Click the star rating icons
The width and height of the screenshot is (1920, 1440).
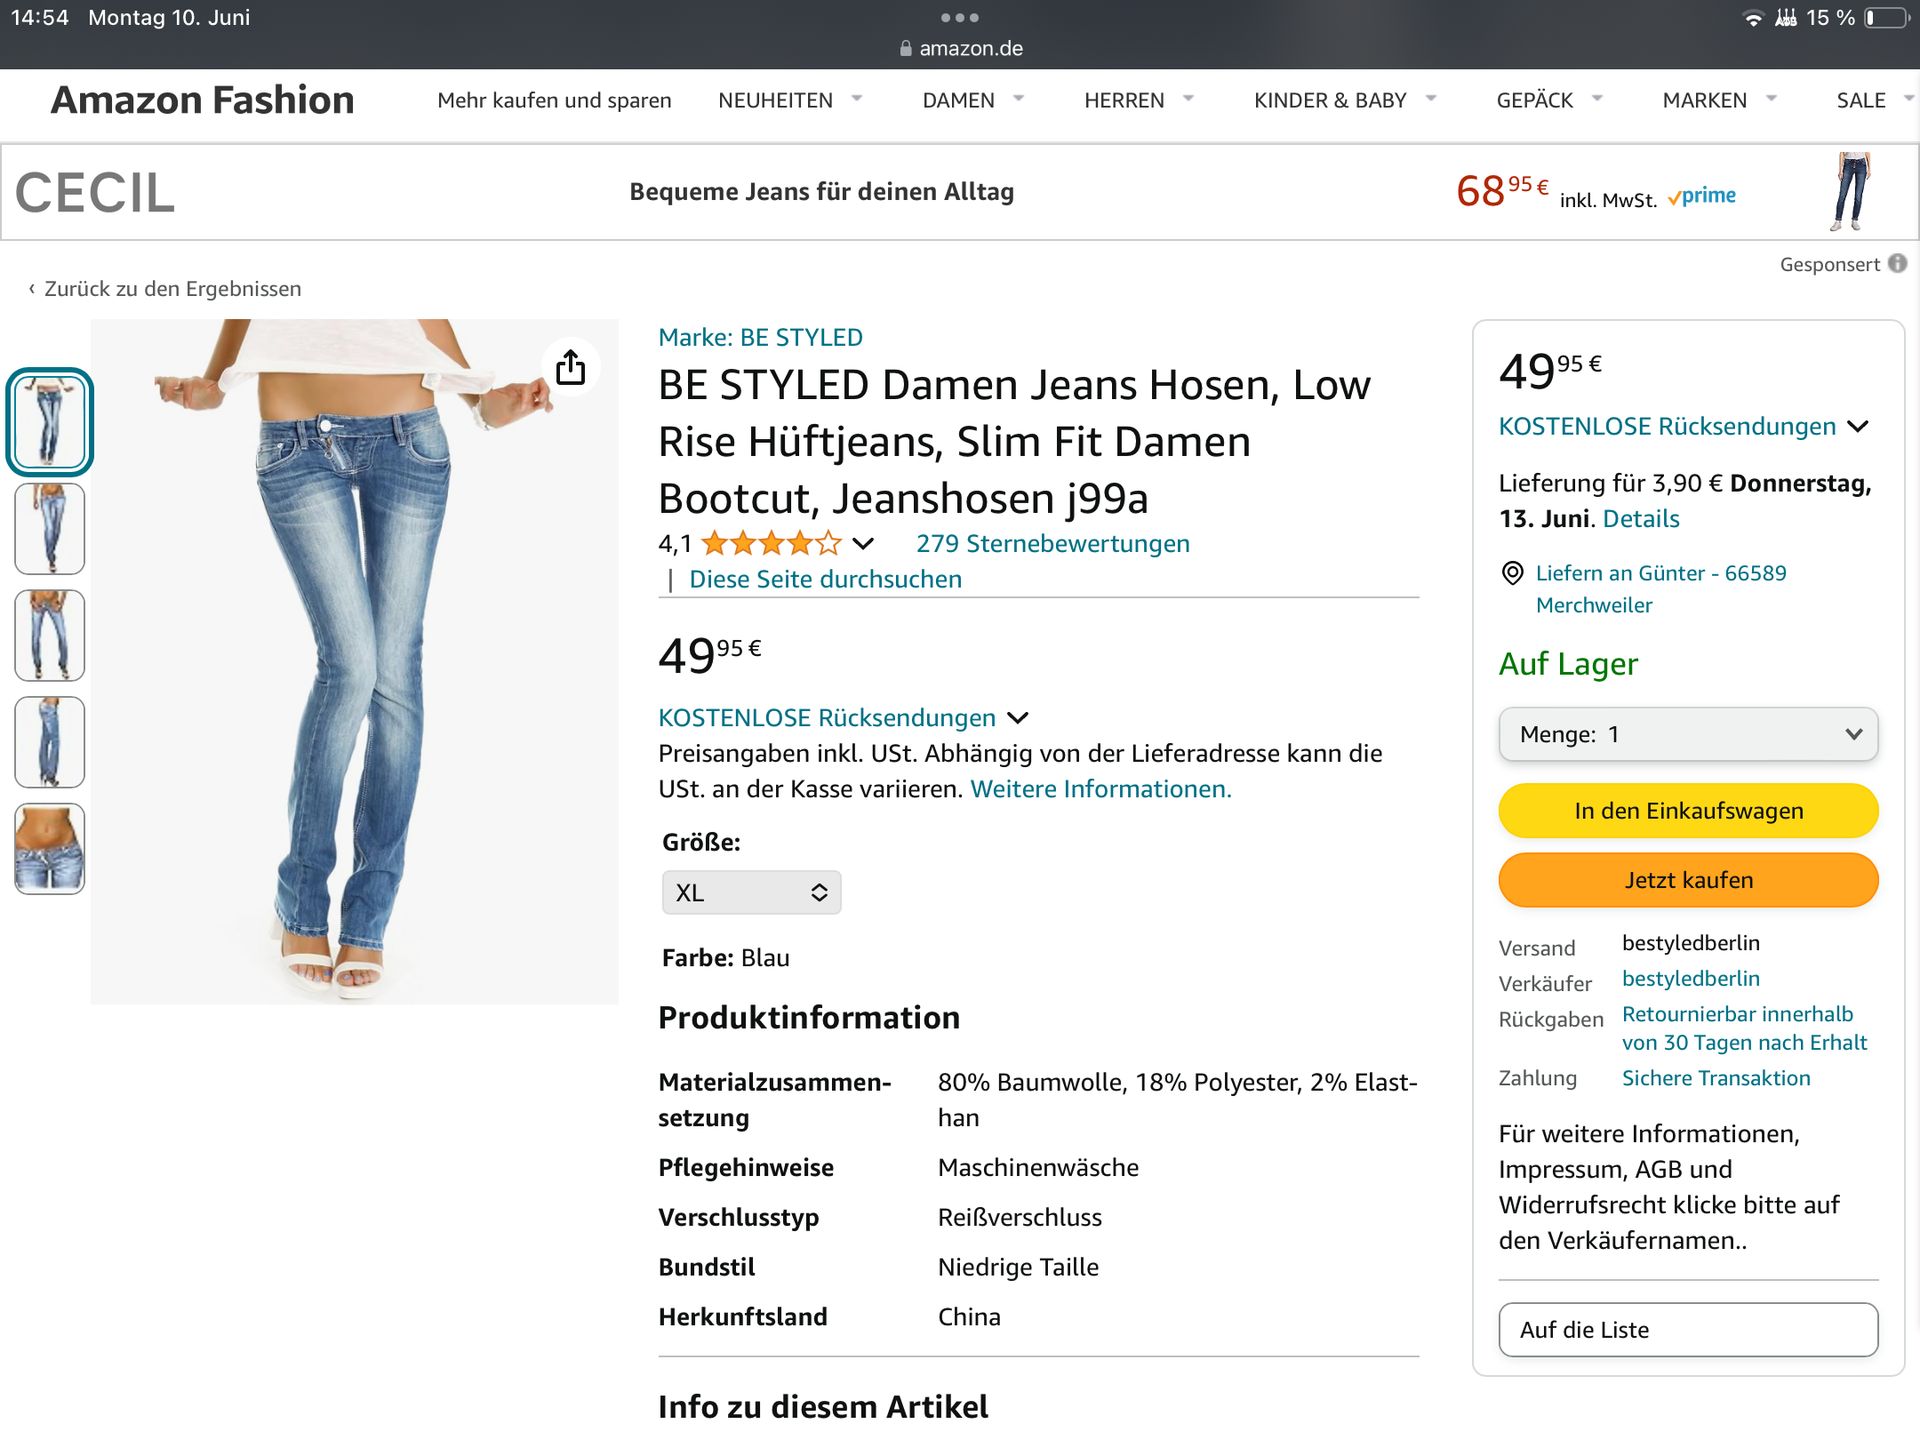click(x=771, y=544)
